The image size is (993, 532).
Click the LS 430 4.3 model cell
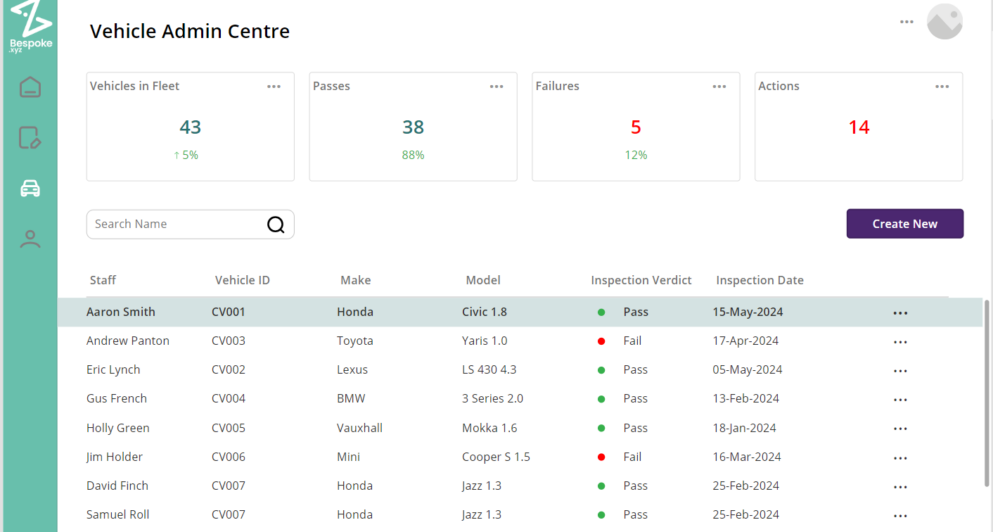pos(489,370)
